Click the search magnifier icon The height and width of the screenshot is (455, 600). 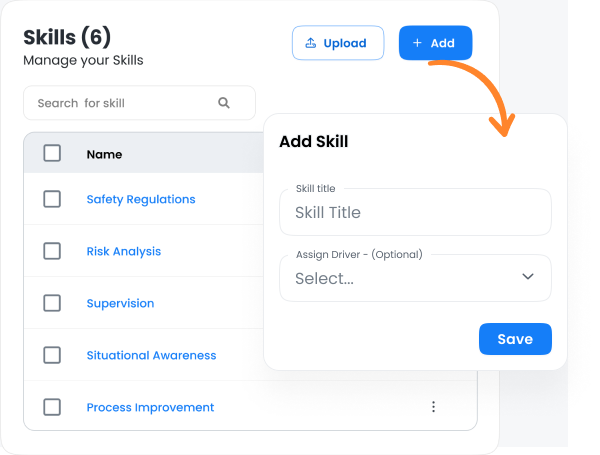click(224, 103)
